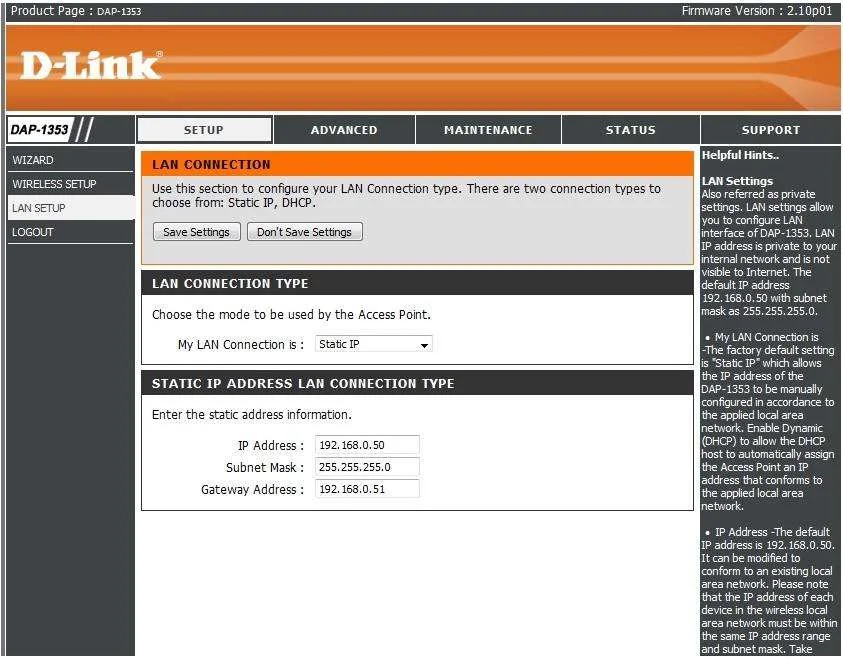
Task: Click the 'LAN CONNECTION TYPE' section header
Action: 417,283
